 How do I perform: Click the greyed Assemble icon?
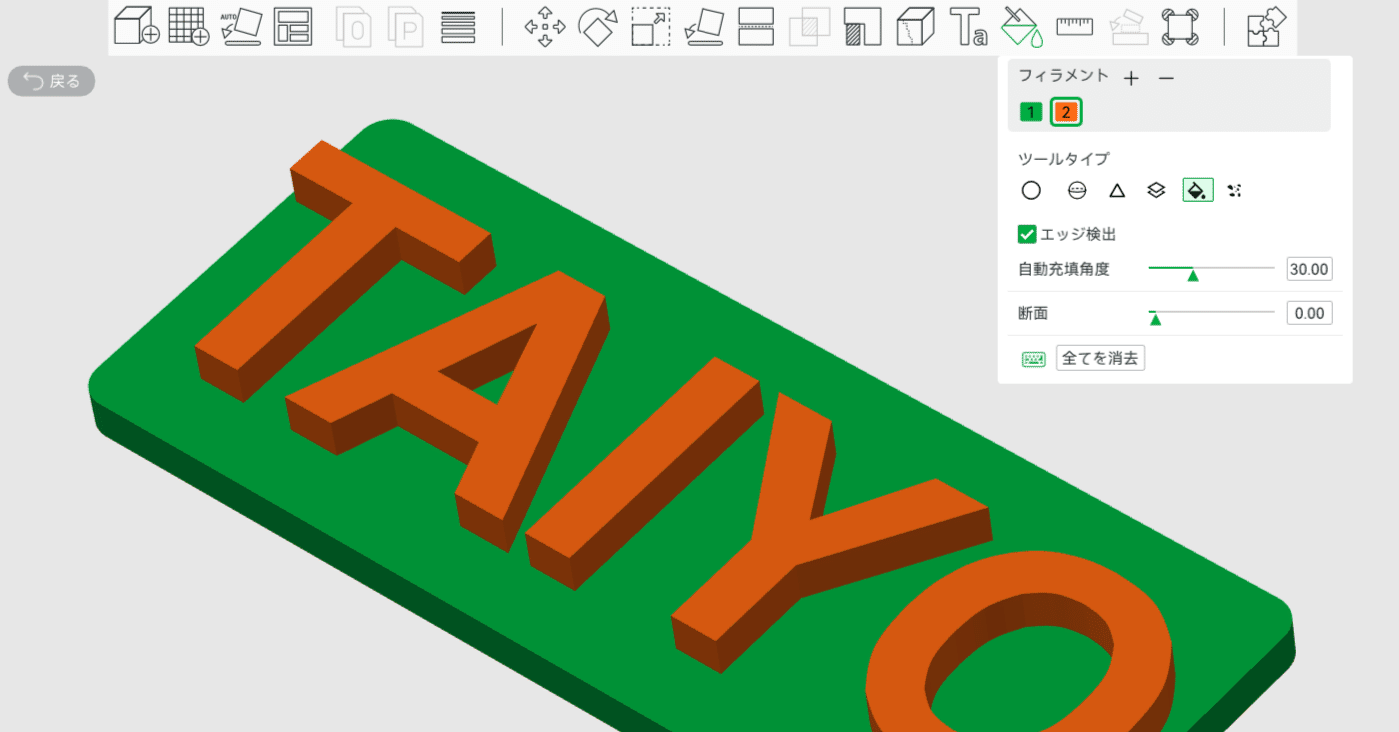pyautogui.click(x=1128, y=27)
